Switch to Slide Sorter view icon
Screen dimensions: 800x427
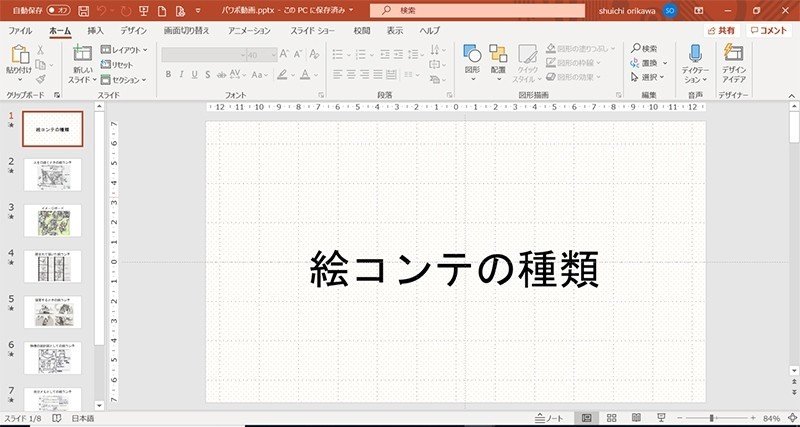612,418
